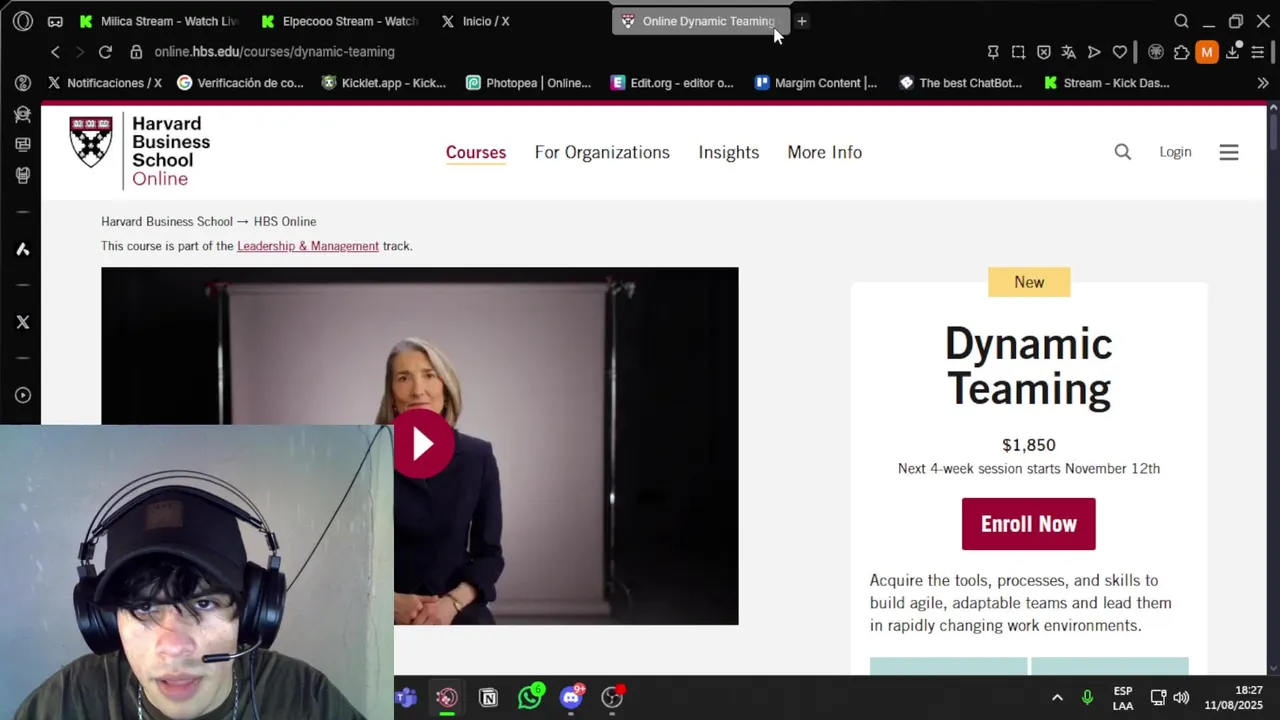
Task: Take a snapshot with the dashed-square icon
Action: tap(1018, 52)
